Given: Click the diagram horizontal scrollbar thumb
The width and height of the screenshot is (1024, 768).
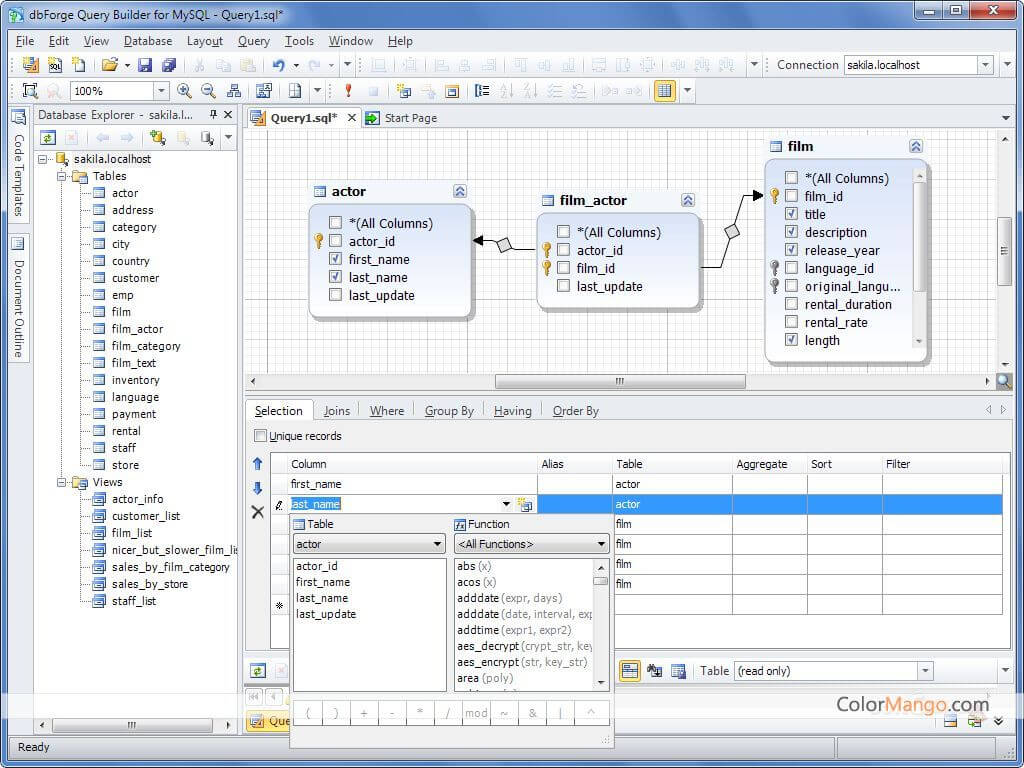Looking at the screenshot, I should [x=620, y=381].
